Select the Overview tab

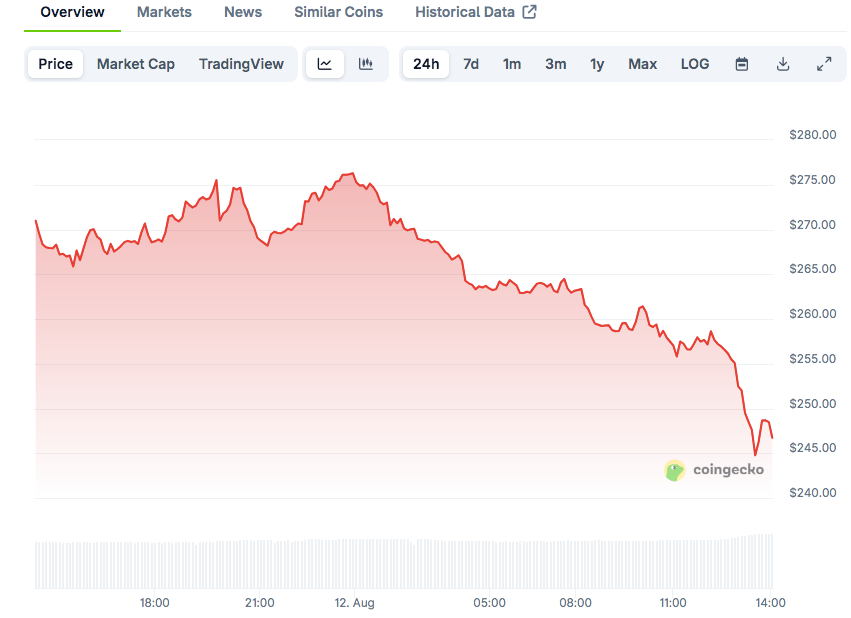[x=72, y=12]
